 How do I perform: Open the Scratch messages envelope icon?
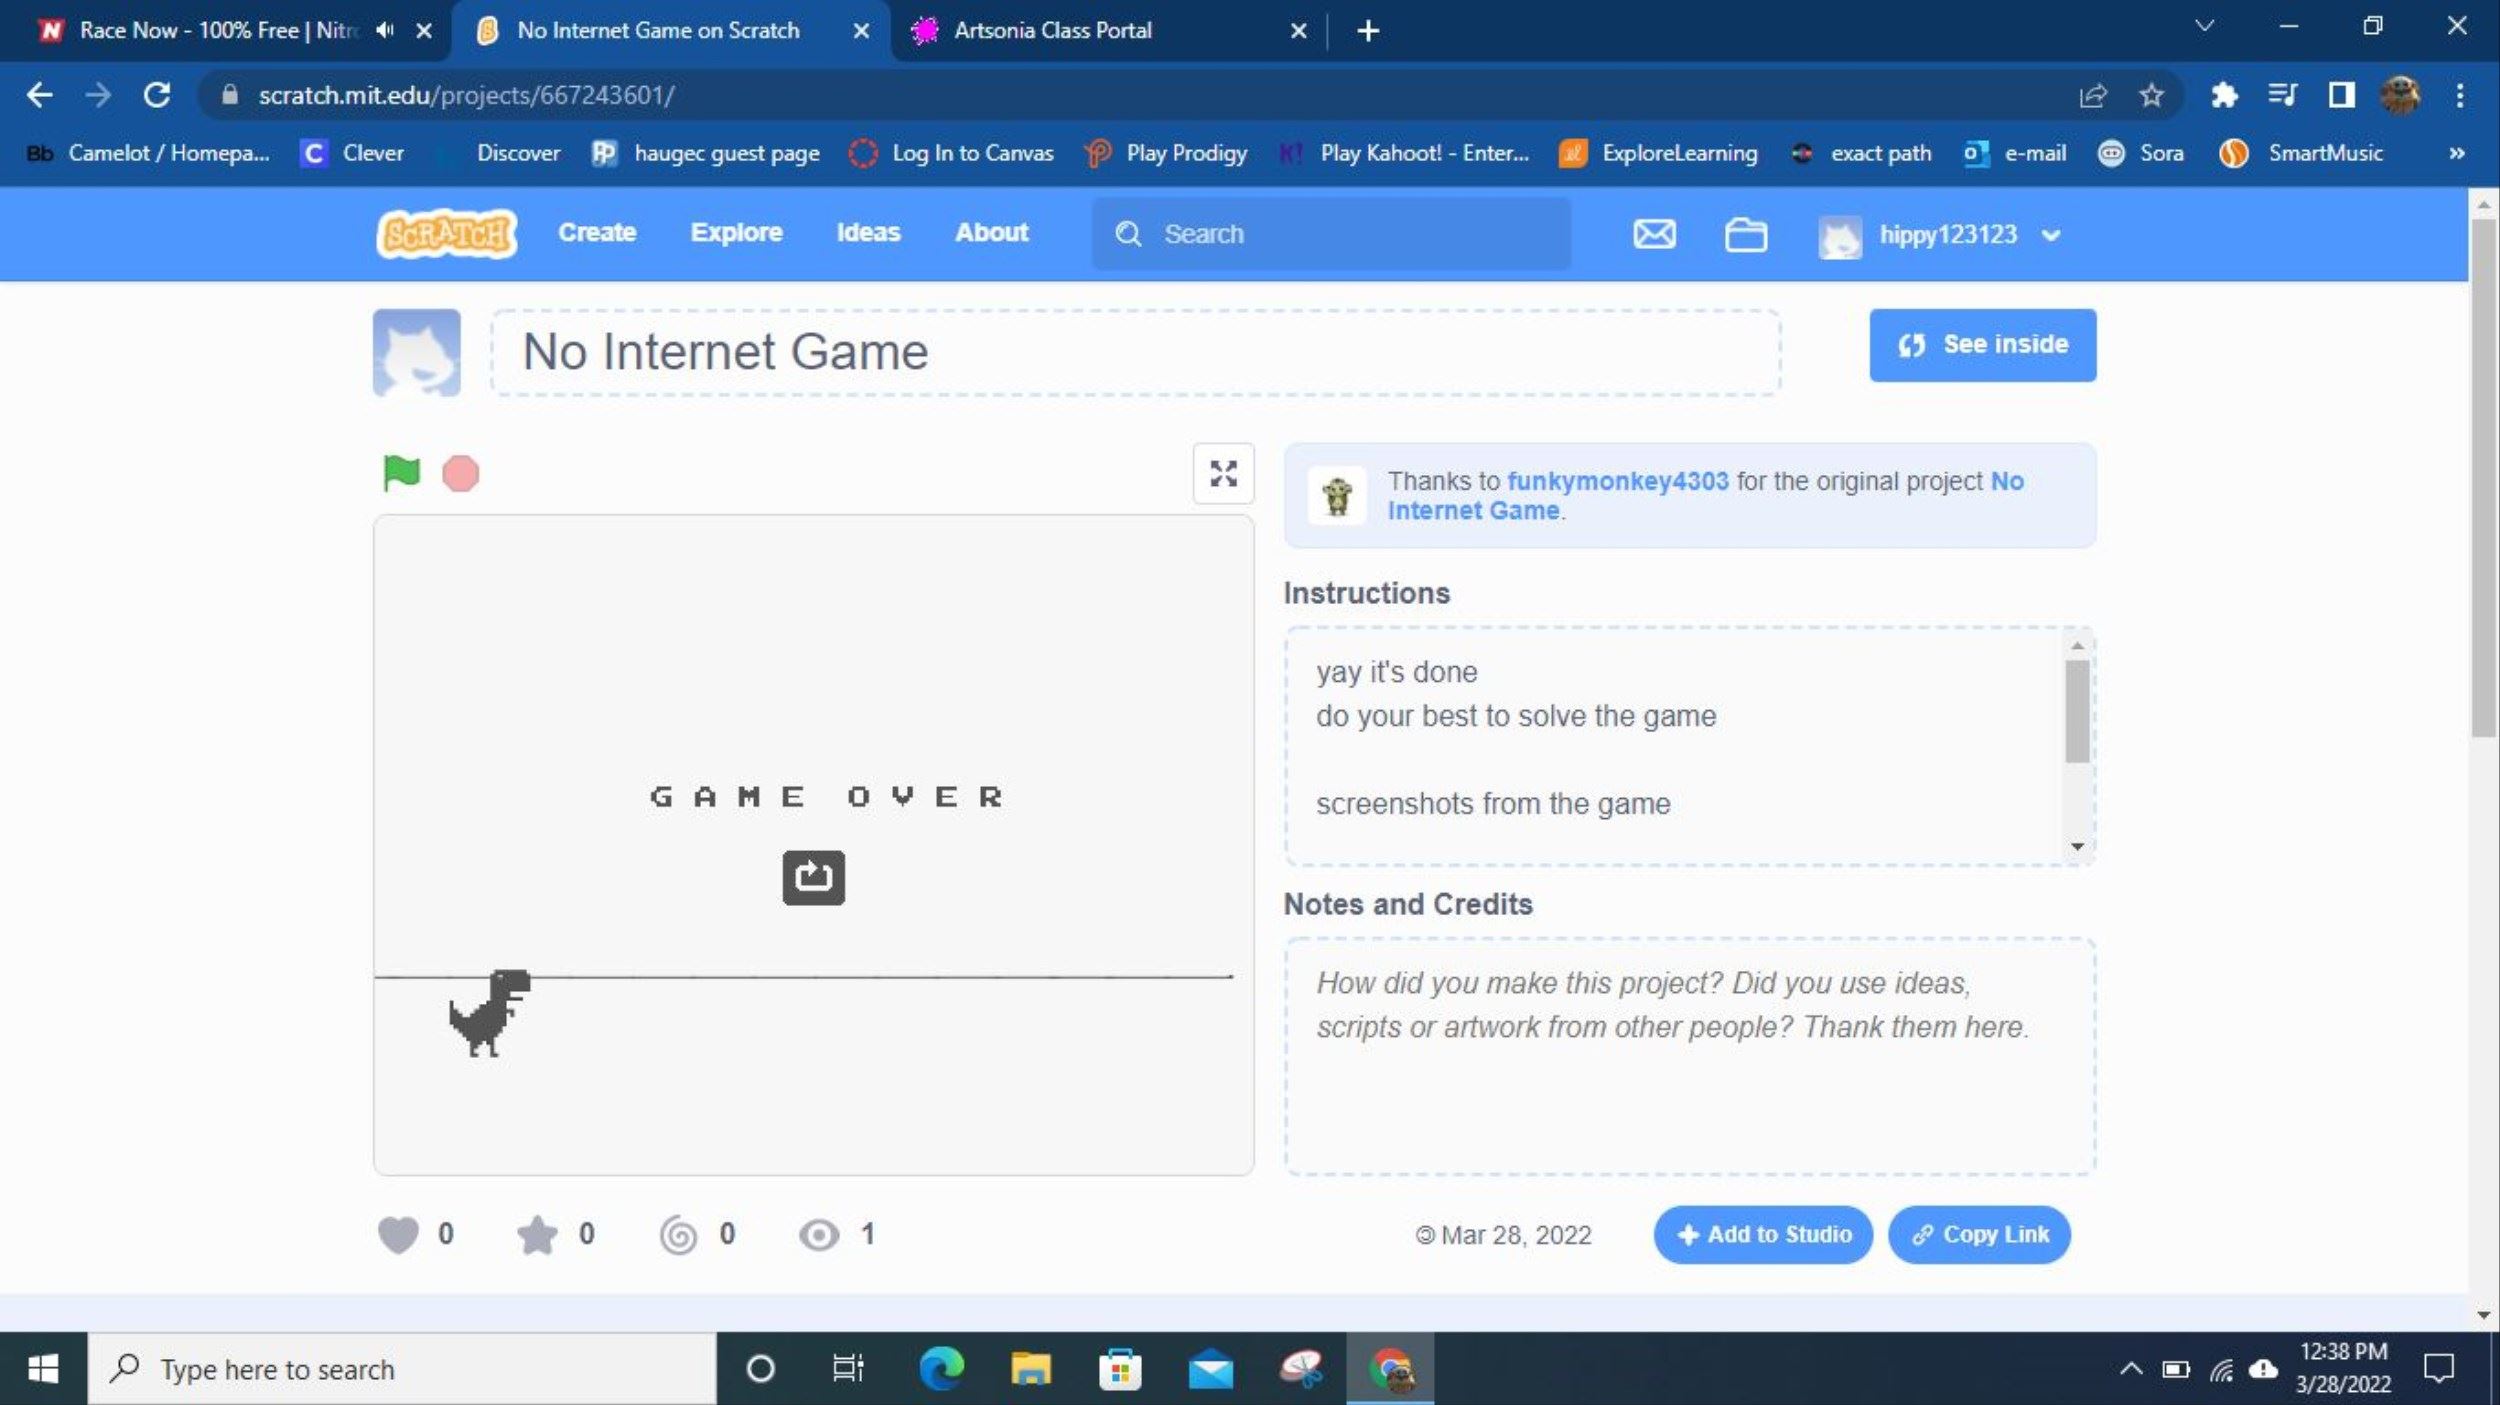point(1654,234)
